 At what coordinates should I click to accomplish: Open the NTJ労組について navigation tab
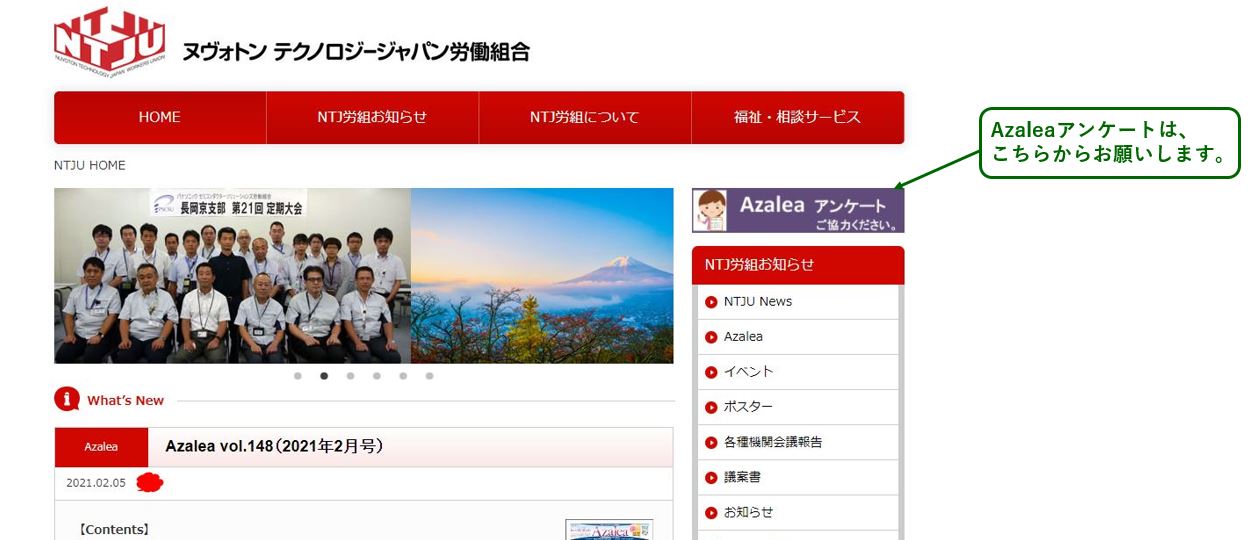tap(585, 117)
